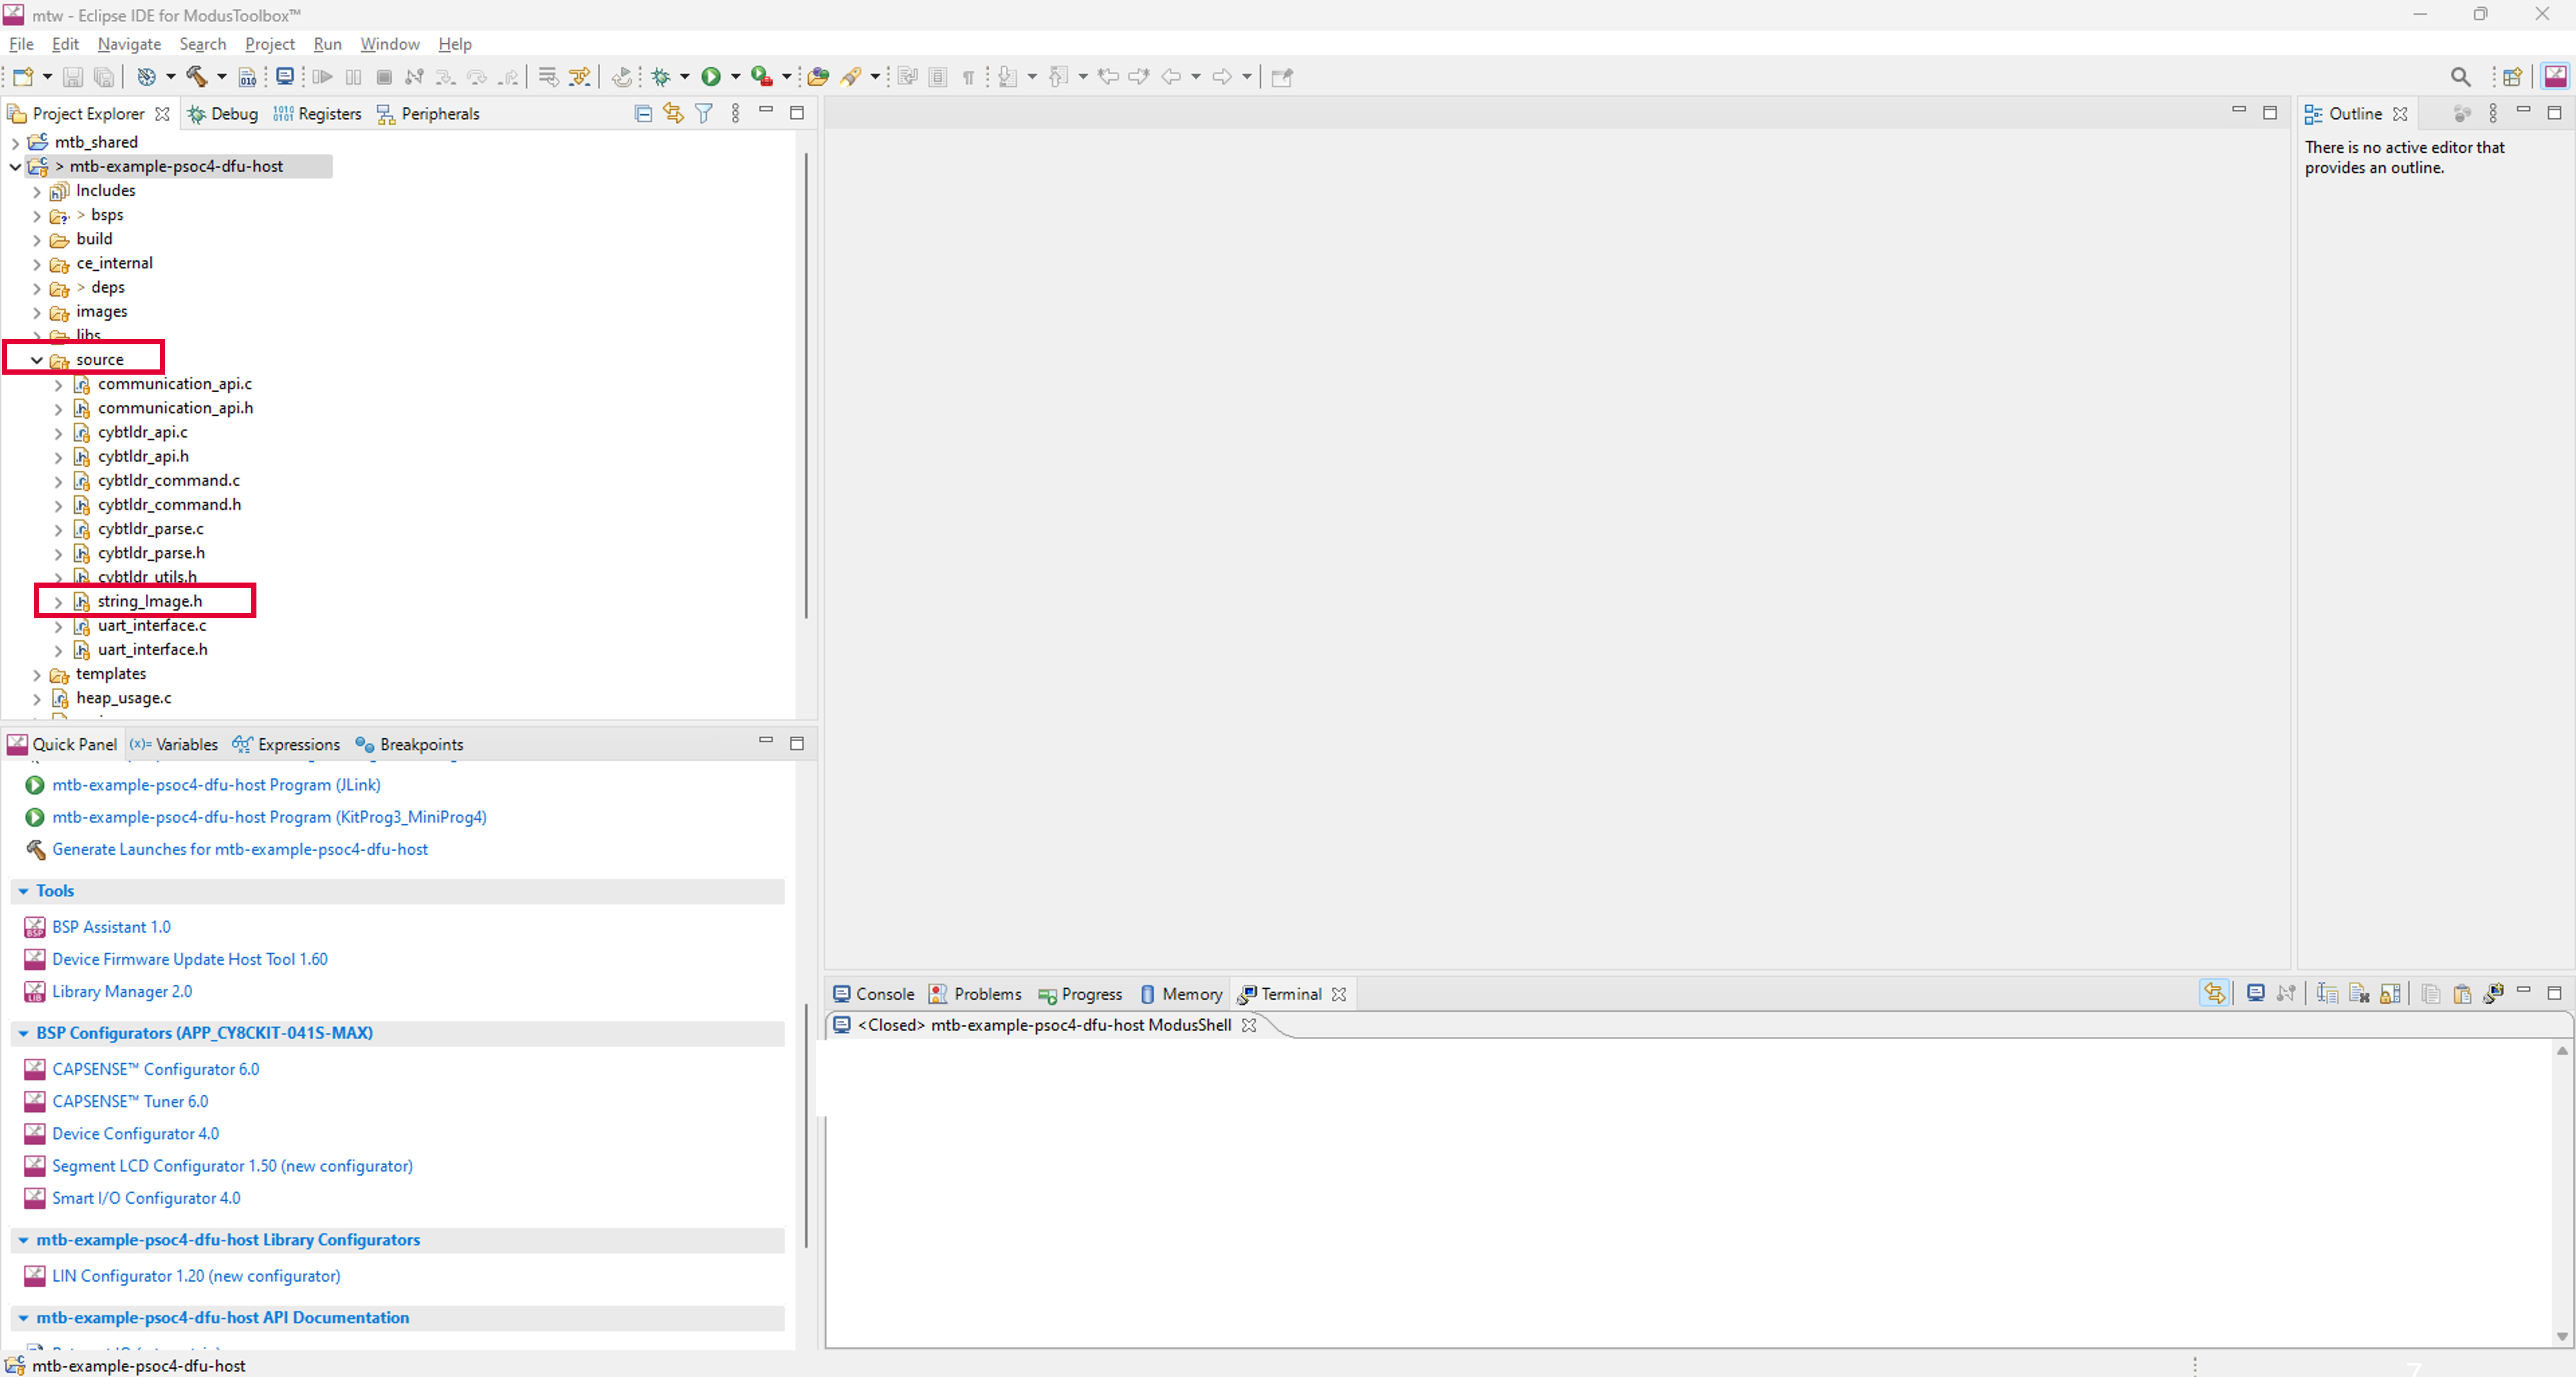Viewport: 2576px width, 1377px height.
Task: Click the Step Into debug icon
Action: tap(446, 77)
